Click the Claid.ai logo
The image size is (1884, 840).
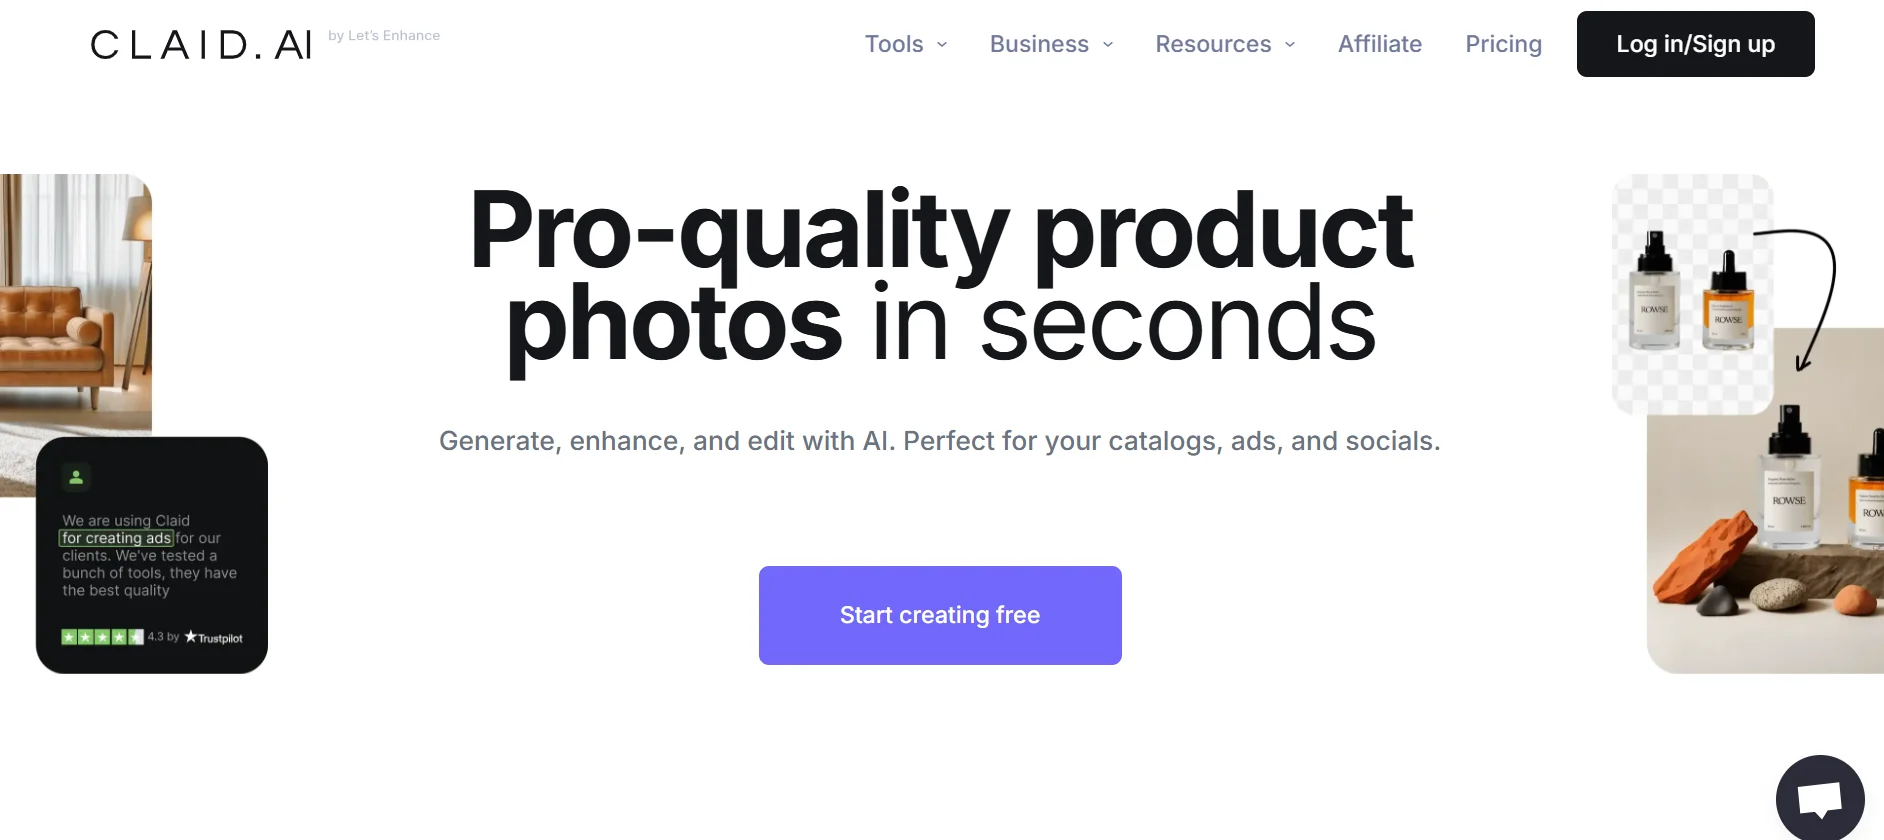(201, 45)
